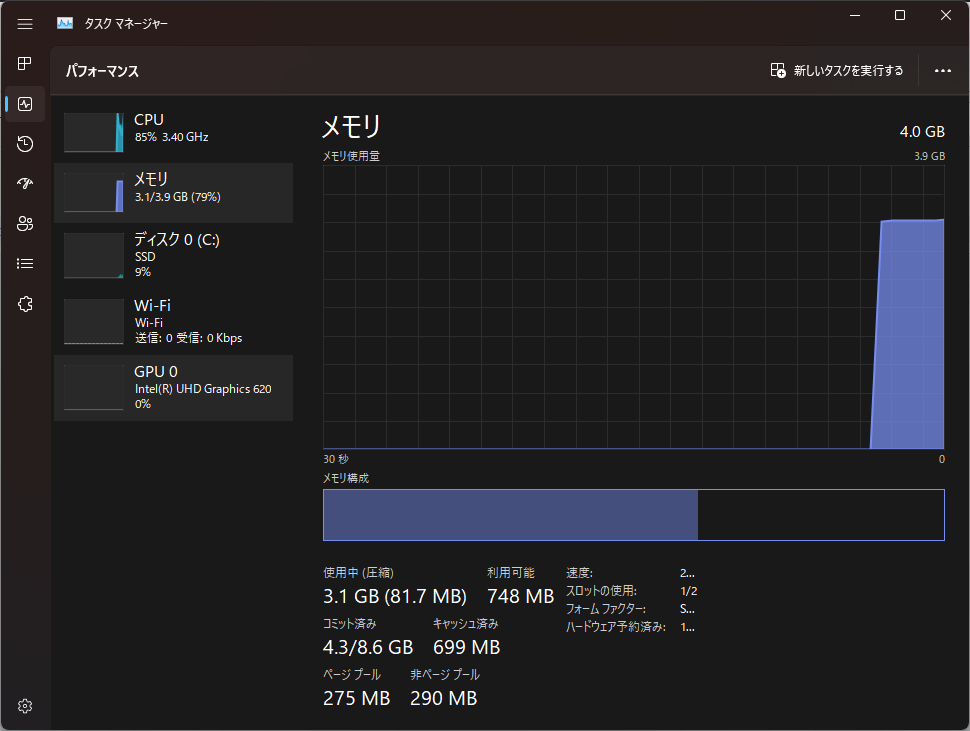Click 85% 3.40 GHz CPU stats
Viewport: 970px width, 731px height.
tap(171, 137)
